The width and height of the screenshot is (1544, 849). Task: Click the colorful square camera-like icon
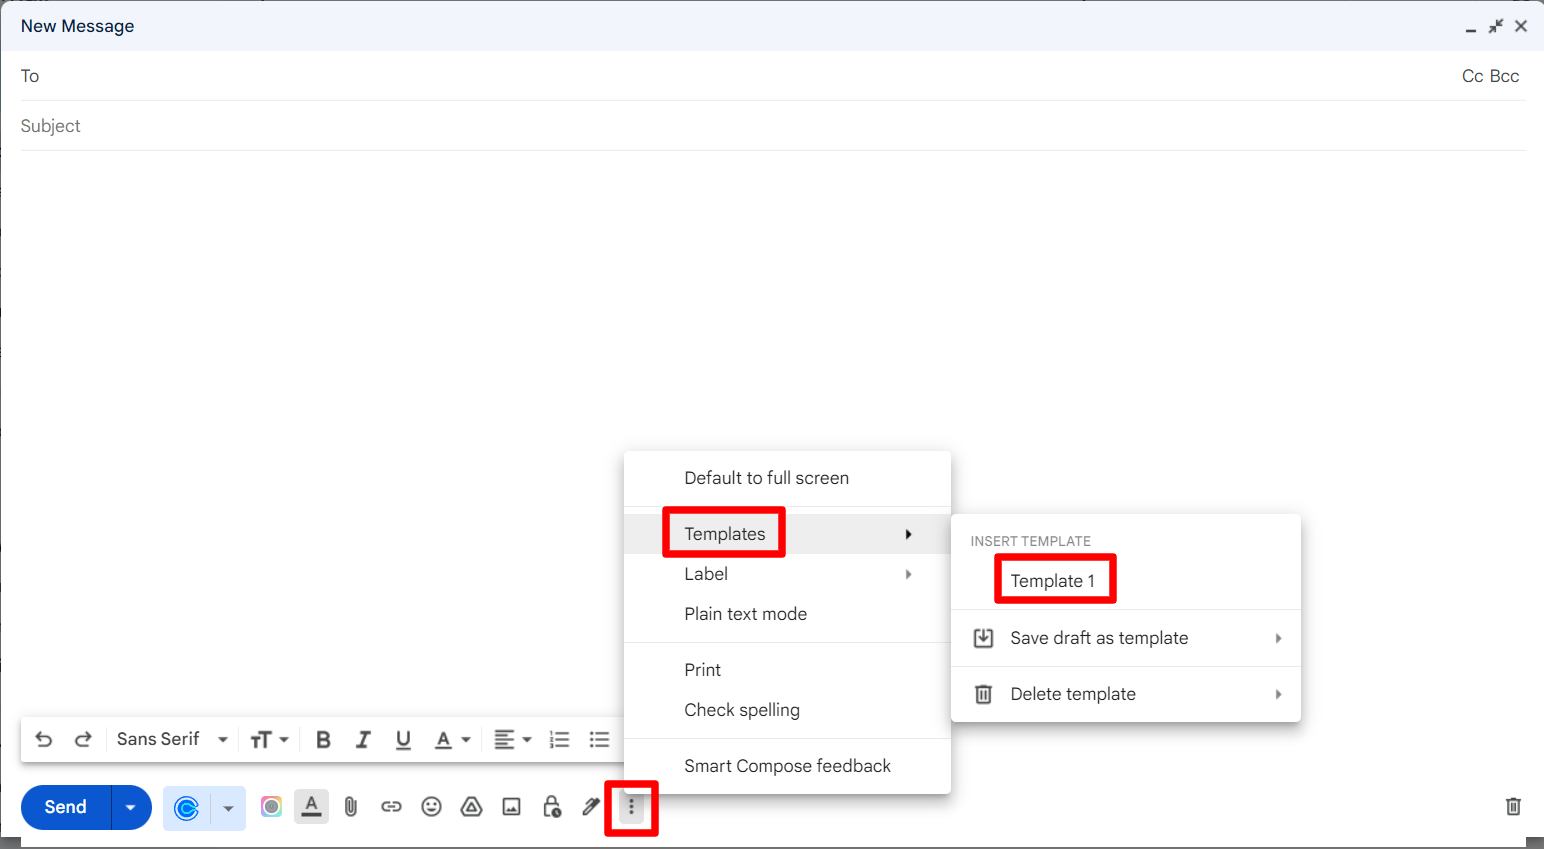click(271, 806)
